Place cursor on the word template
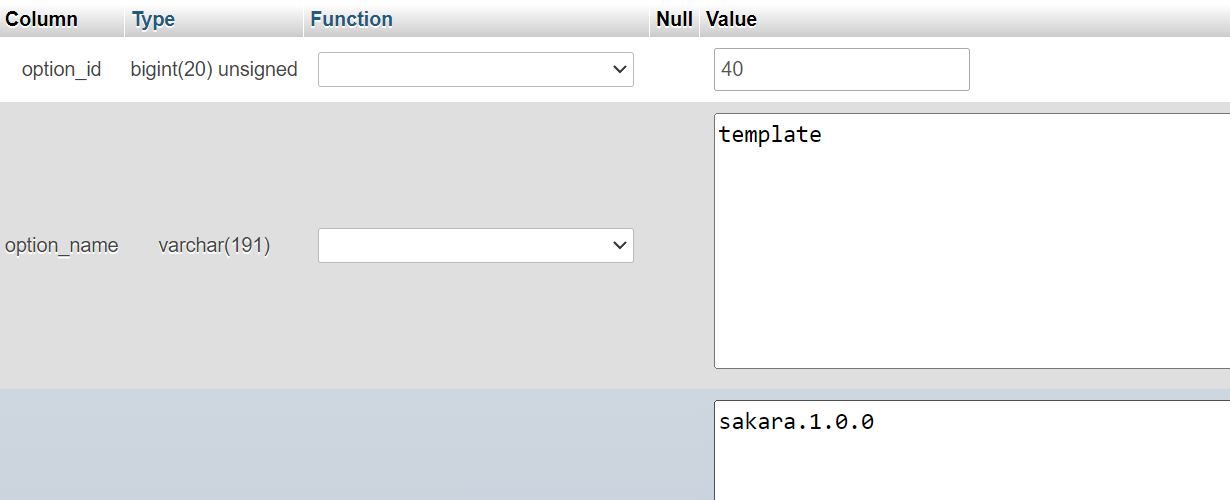The width and height of the screenshot is (1230, 500). tap(770, 135)
